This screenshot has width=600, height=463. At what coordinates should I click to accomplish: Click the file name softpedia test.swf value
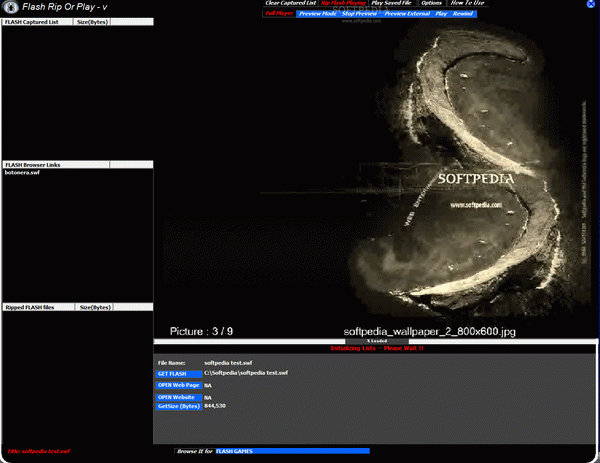[x=228, y=363]
